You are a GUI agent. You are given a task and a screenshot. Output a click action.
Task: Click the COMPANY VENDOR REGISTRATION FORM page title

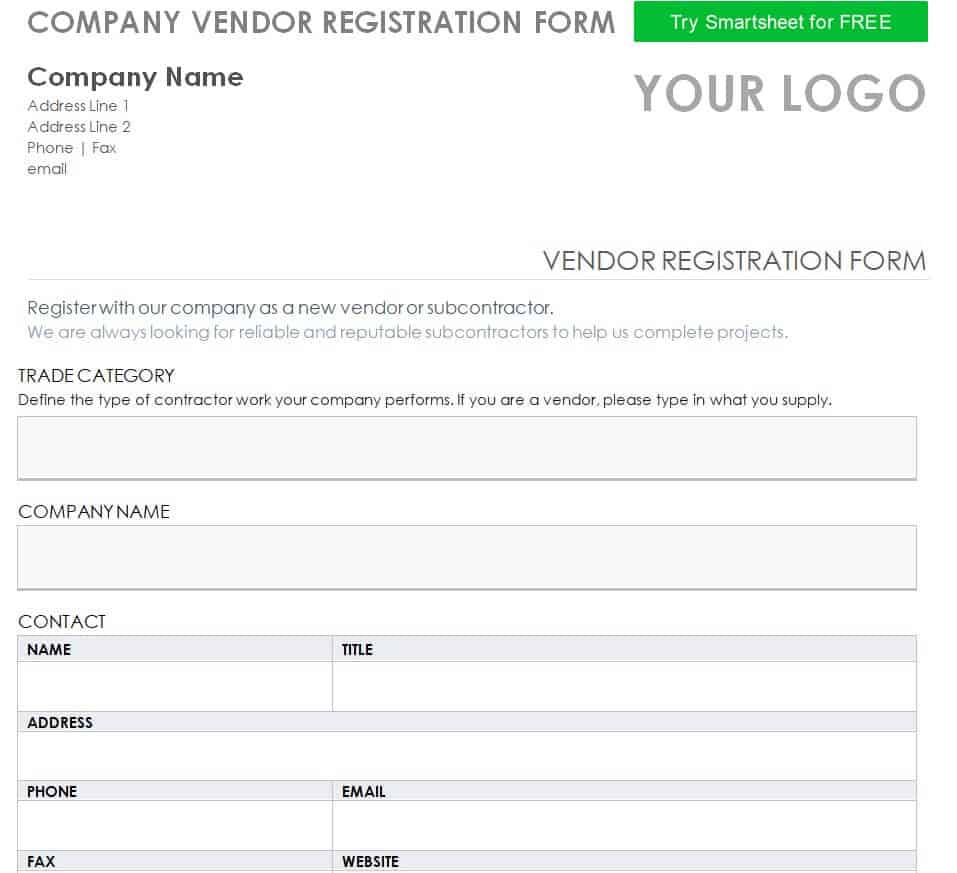(x=321, y=22)
